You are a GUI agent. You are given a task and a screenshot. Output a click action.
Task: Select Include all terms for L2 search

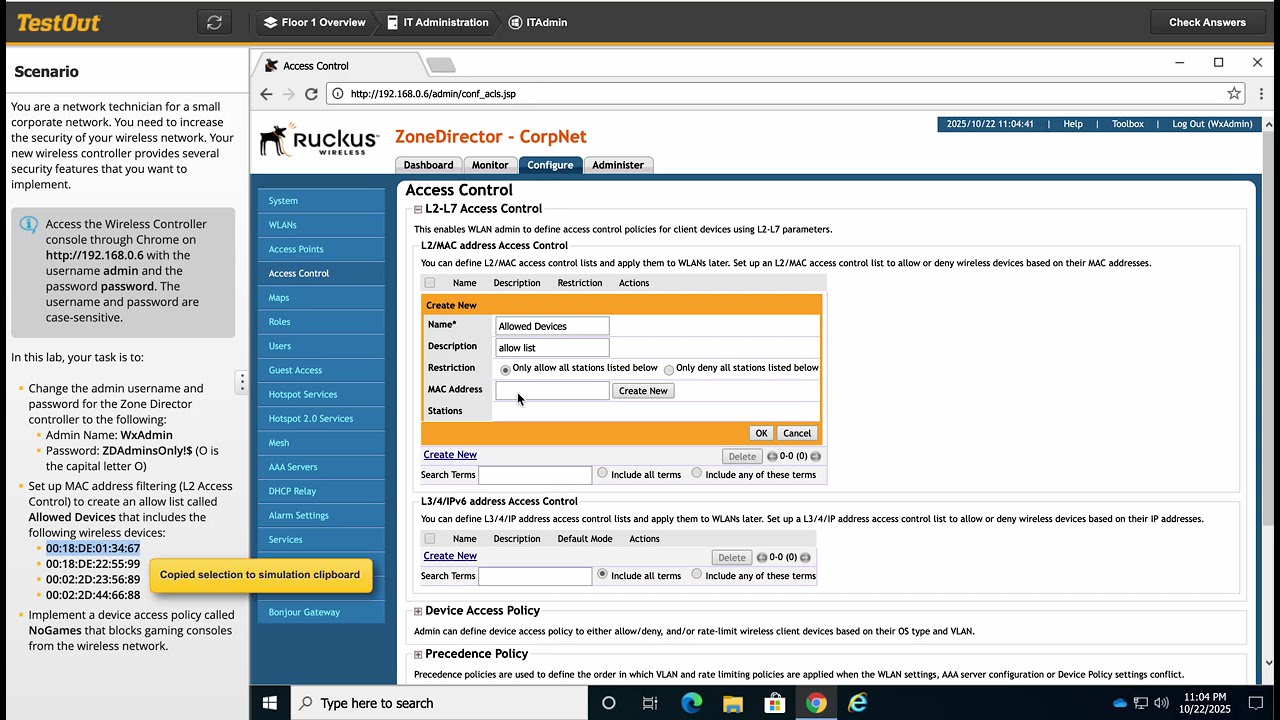[x=602, y=474]
